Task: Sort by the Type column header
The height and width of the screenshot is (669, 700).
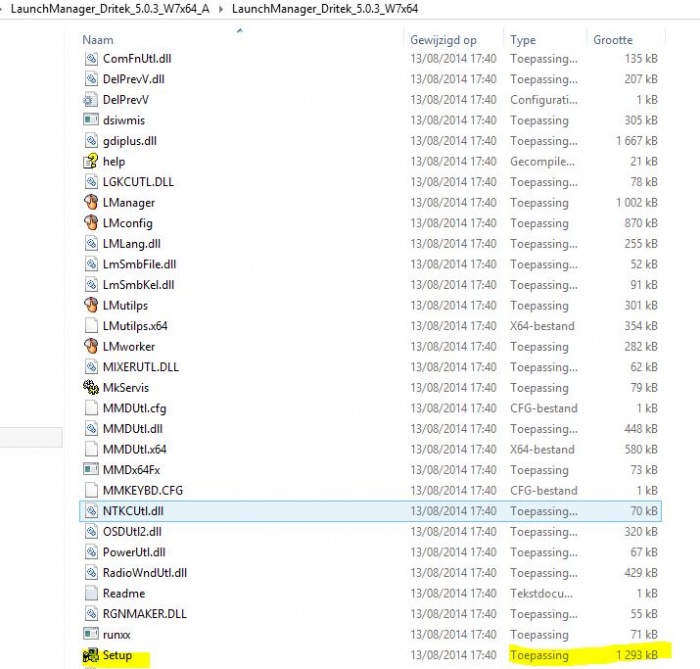Action: (523, 40)
